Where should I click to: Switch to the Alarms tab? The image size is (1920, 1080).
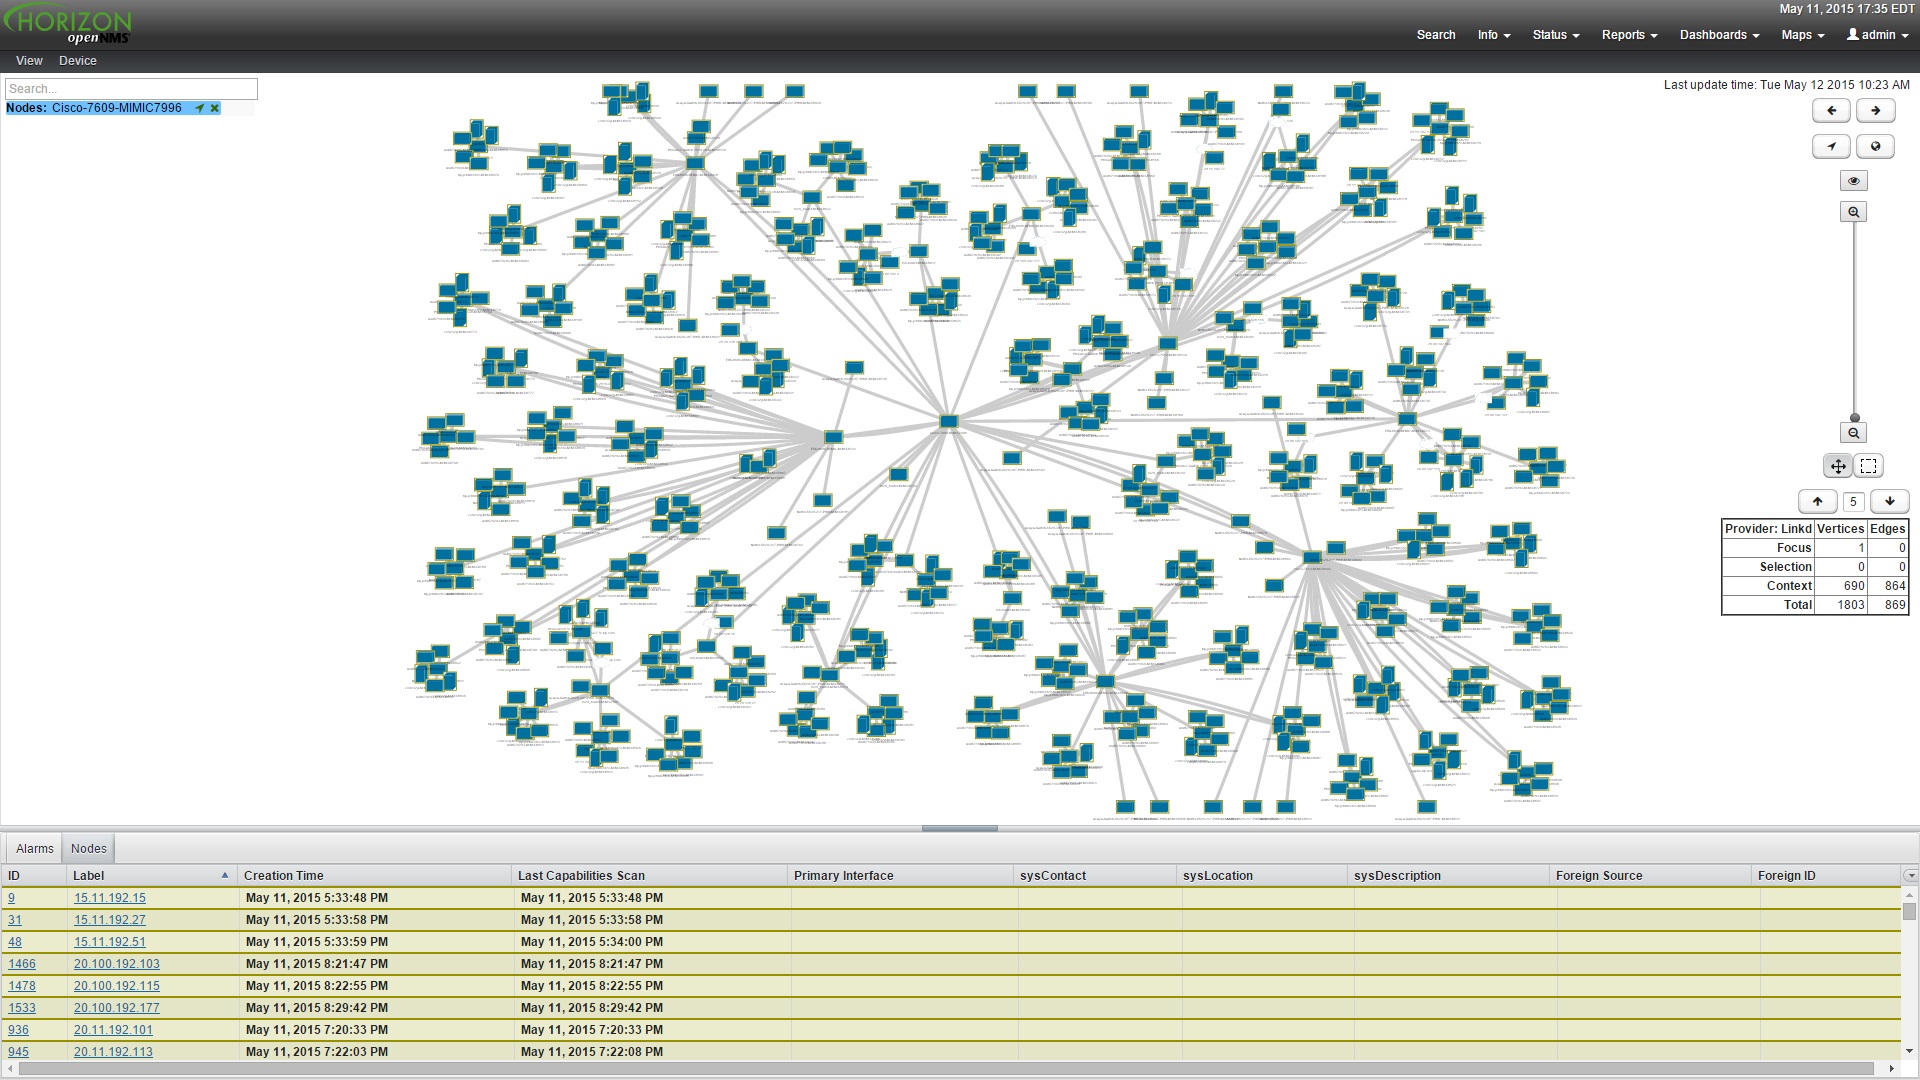(35, 849)
